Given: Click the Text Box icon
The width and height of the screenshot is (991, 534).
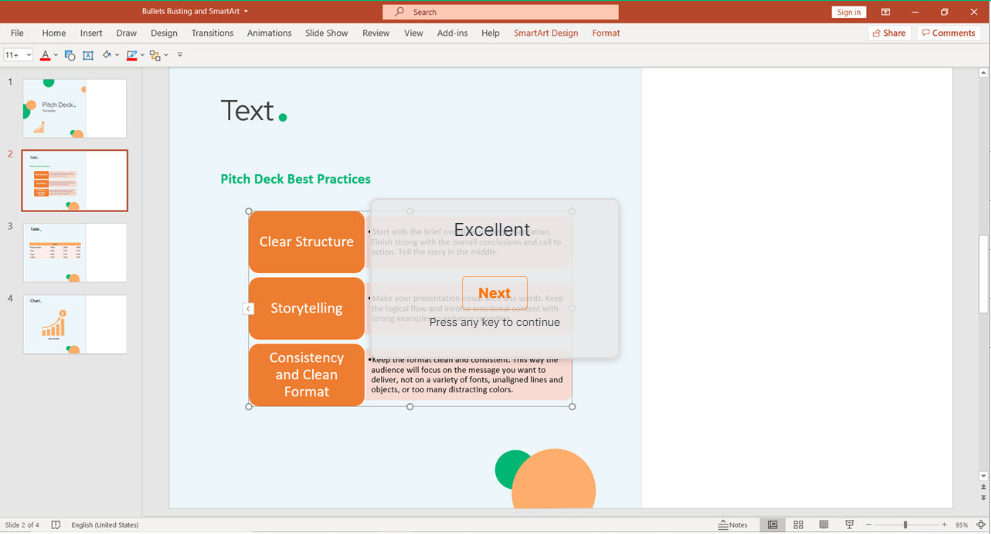Looking at the screenshot, I should tap(88, 56).
